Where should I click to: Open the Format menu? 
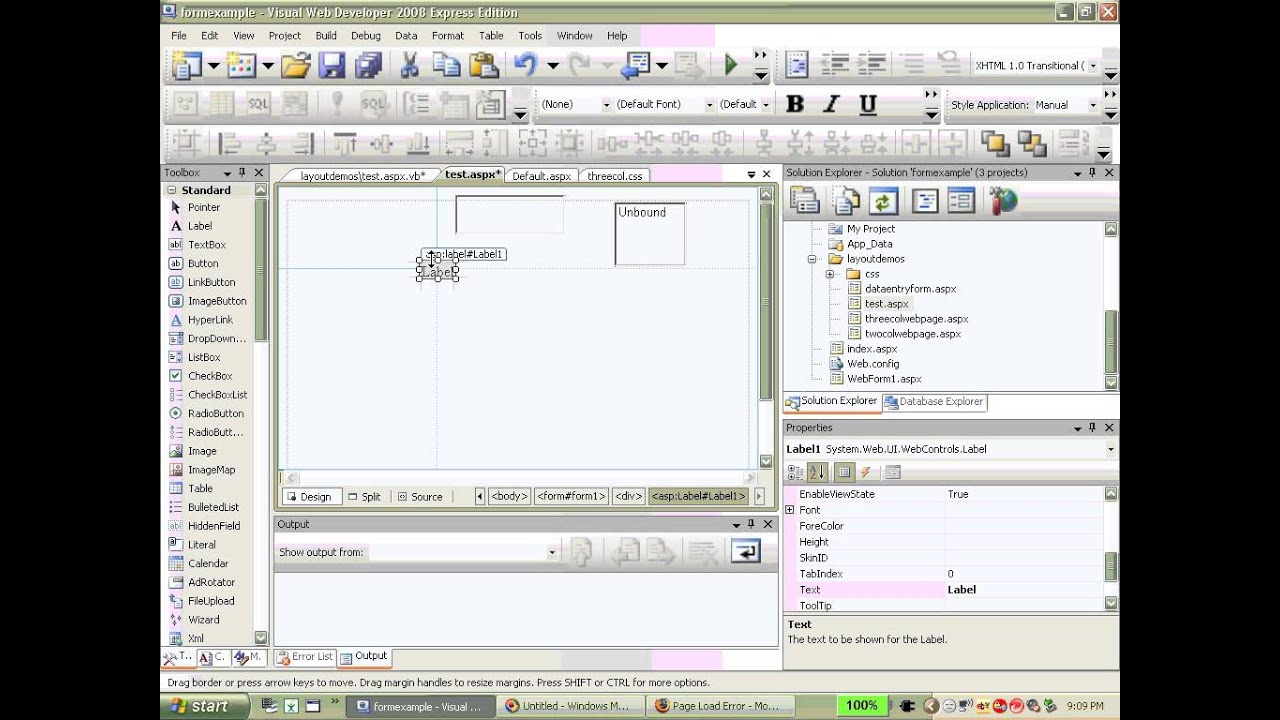coord(448,35)
